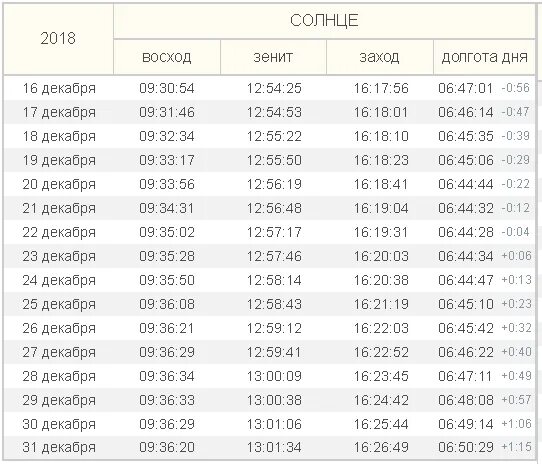Select the зенит column header
The width and height of the screenshot is (542, 464).
point(273,57)
